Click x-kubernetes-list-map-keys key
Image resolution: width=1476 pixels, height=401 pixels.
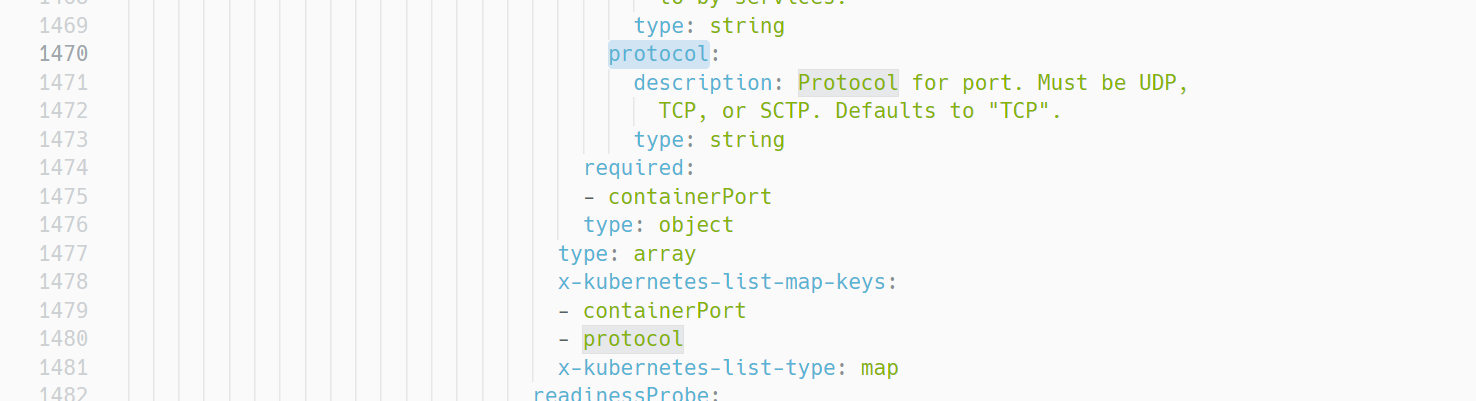(721, 282)
